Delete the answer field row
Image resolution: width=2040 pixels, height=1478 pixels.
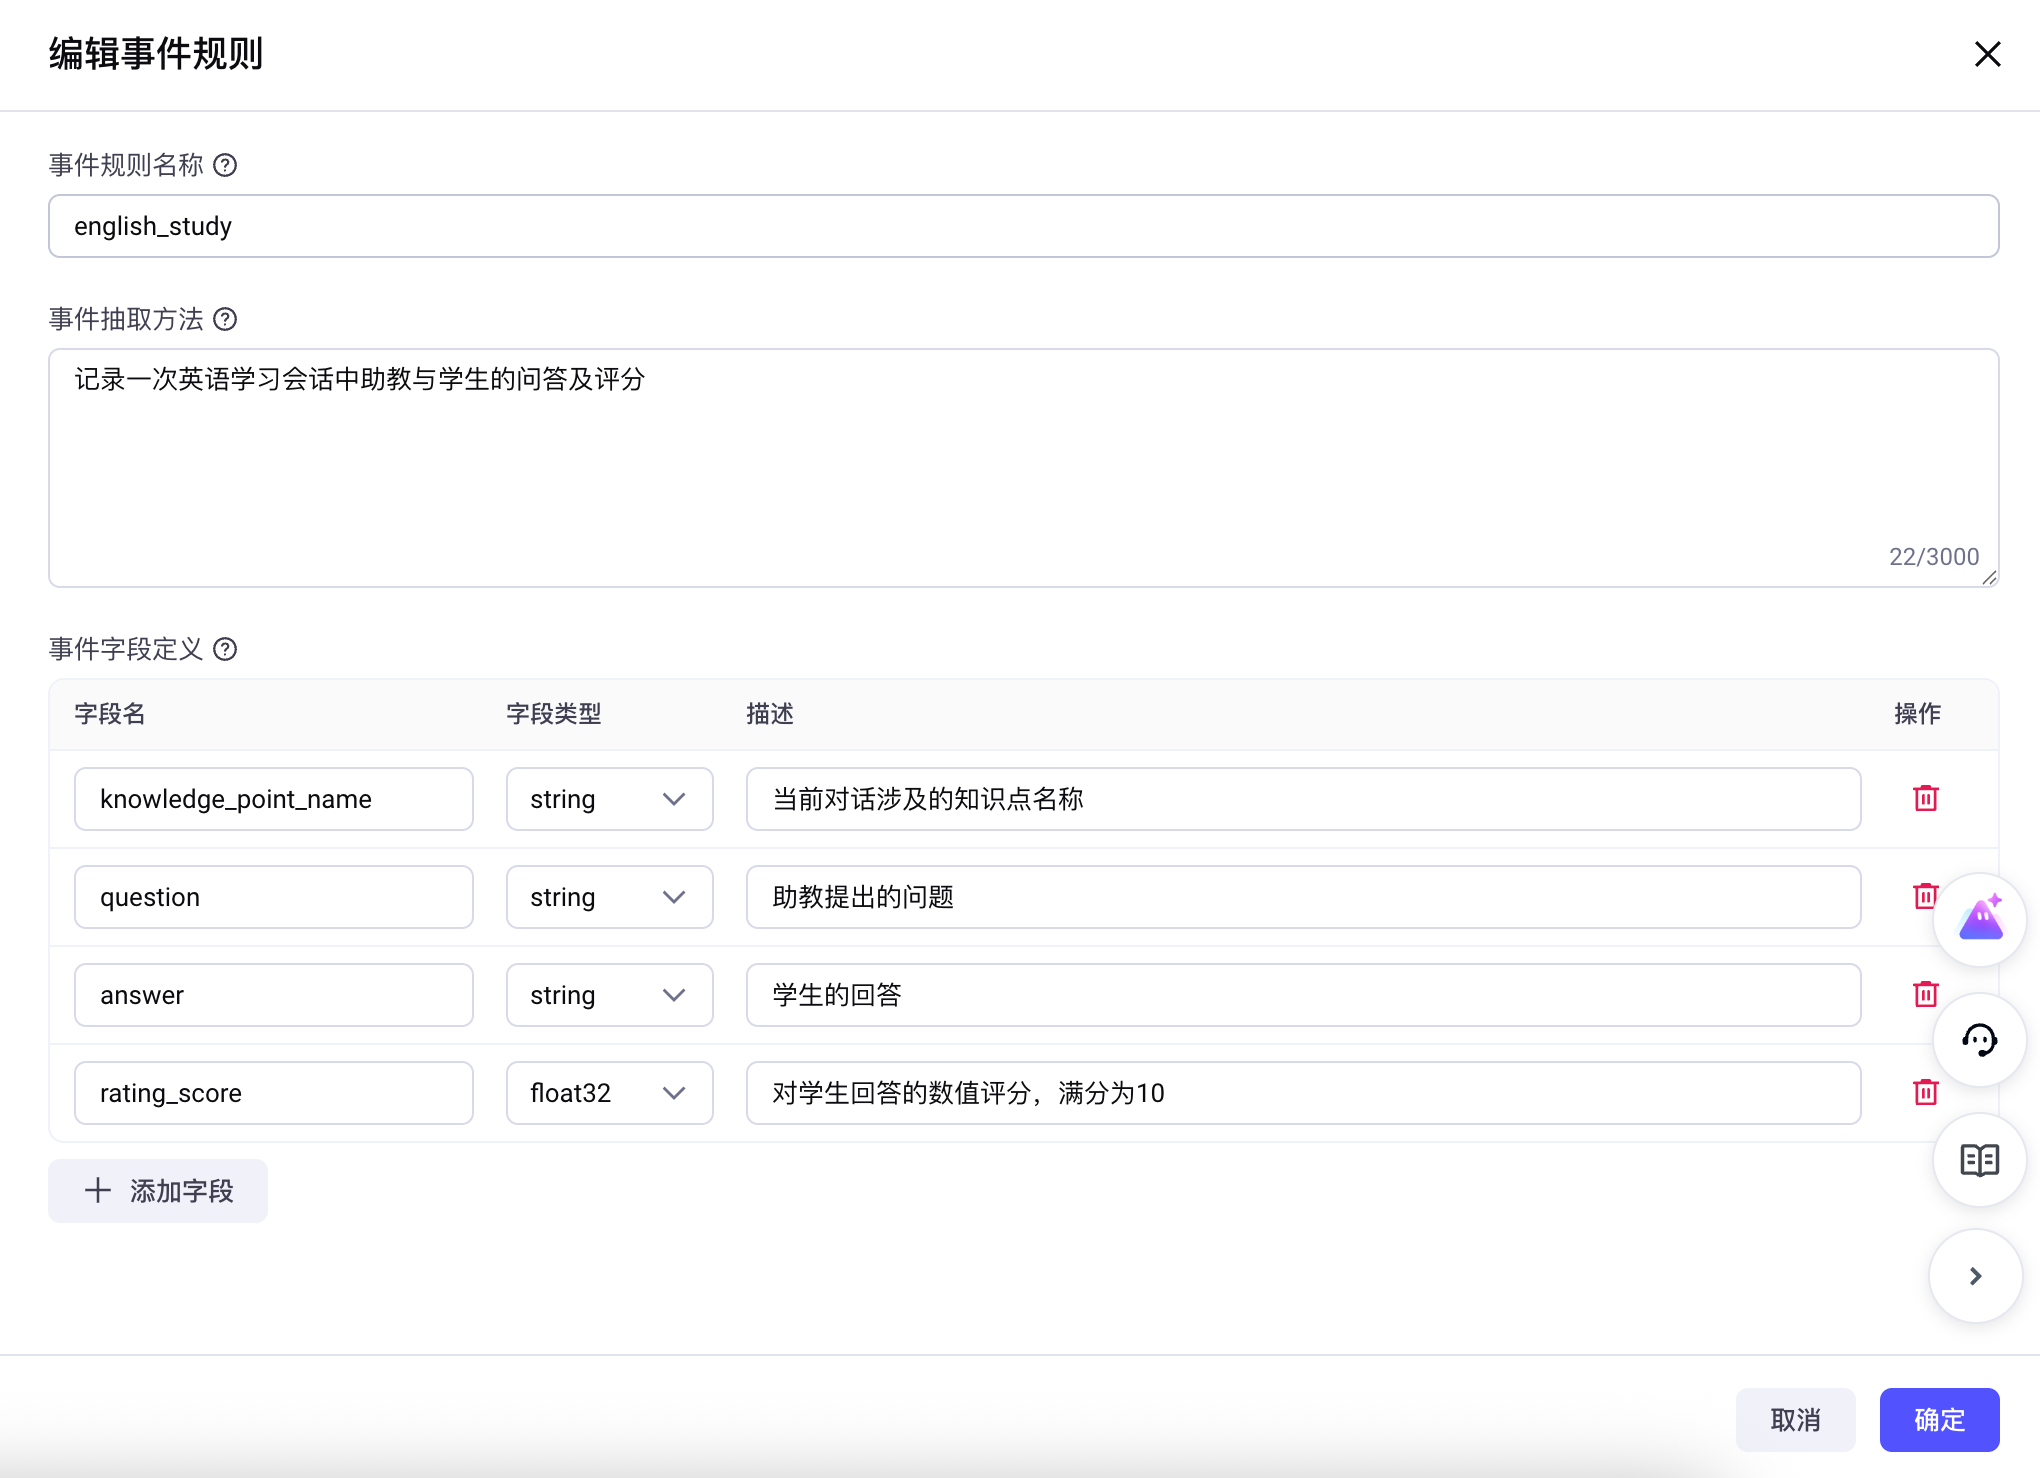(x=1925, y=995)
